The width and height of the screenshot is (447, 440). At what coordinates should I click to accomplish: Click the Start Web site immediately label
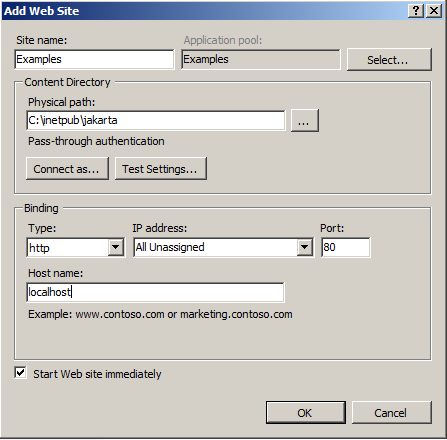click(x=97, y=374)
